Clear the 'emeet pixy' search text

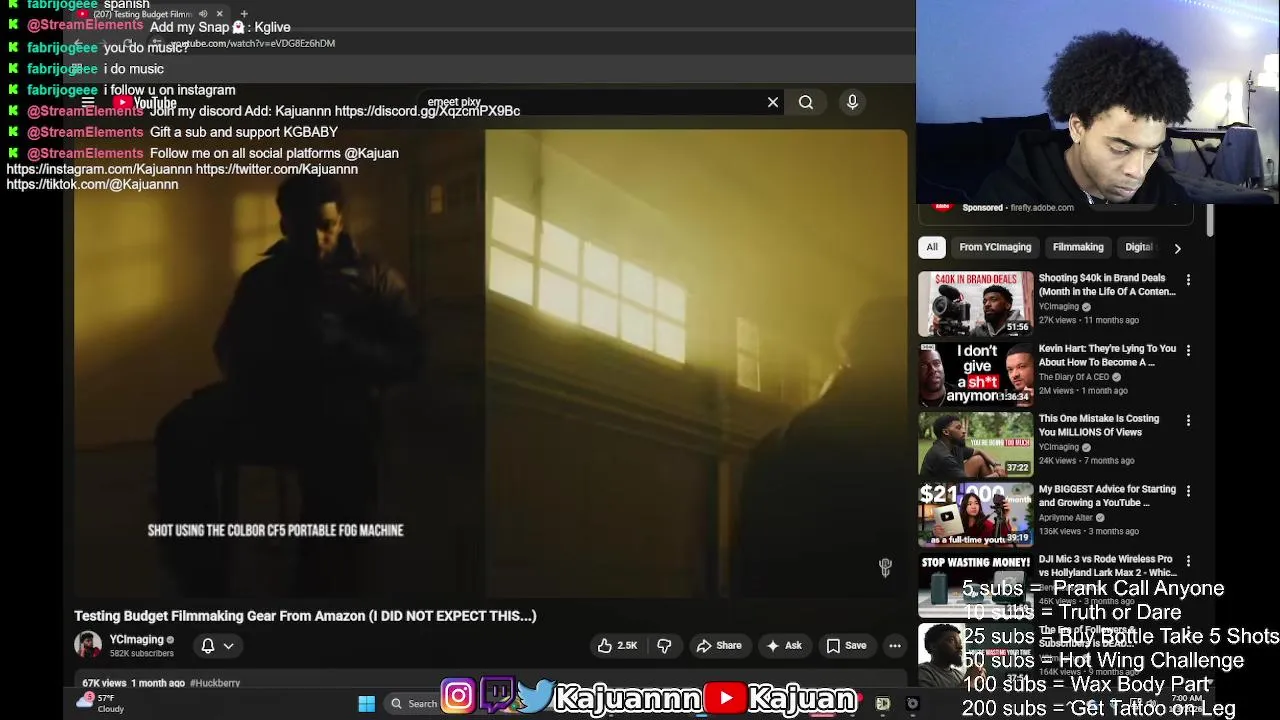(773, 102)
